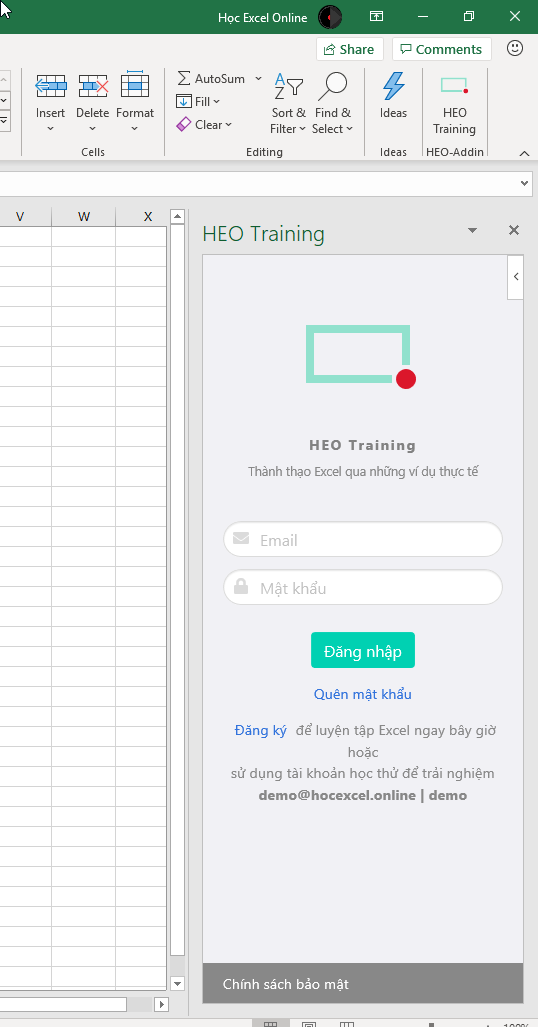Viewport: 538px width, 1027px height.
Task: Click vertical scrollbar up arrow
Action: pos(177,216)
